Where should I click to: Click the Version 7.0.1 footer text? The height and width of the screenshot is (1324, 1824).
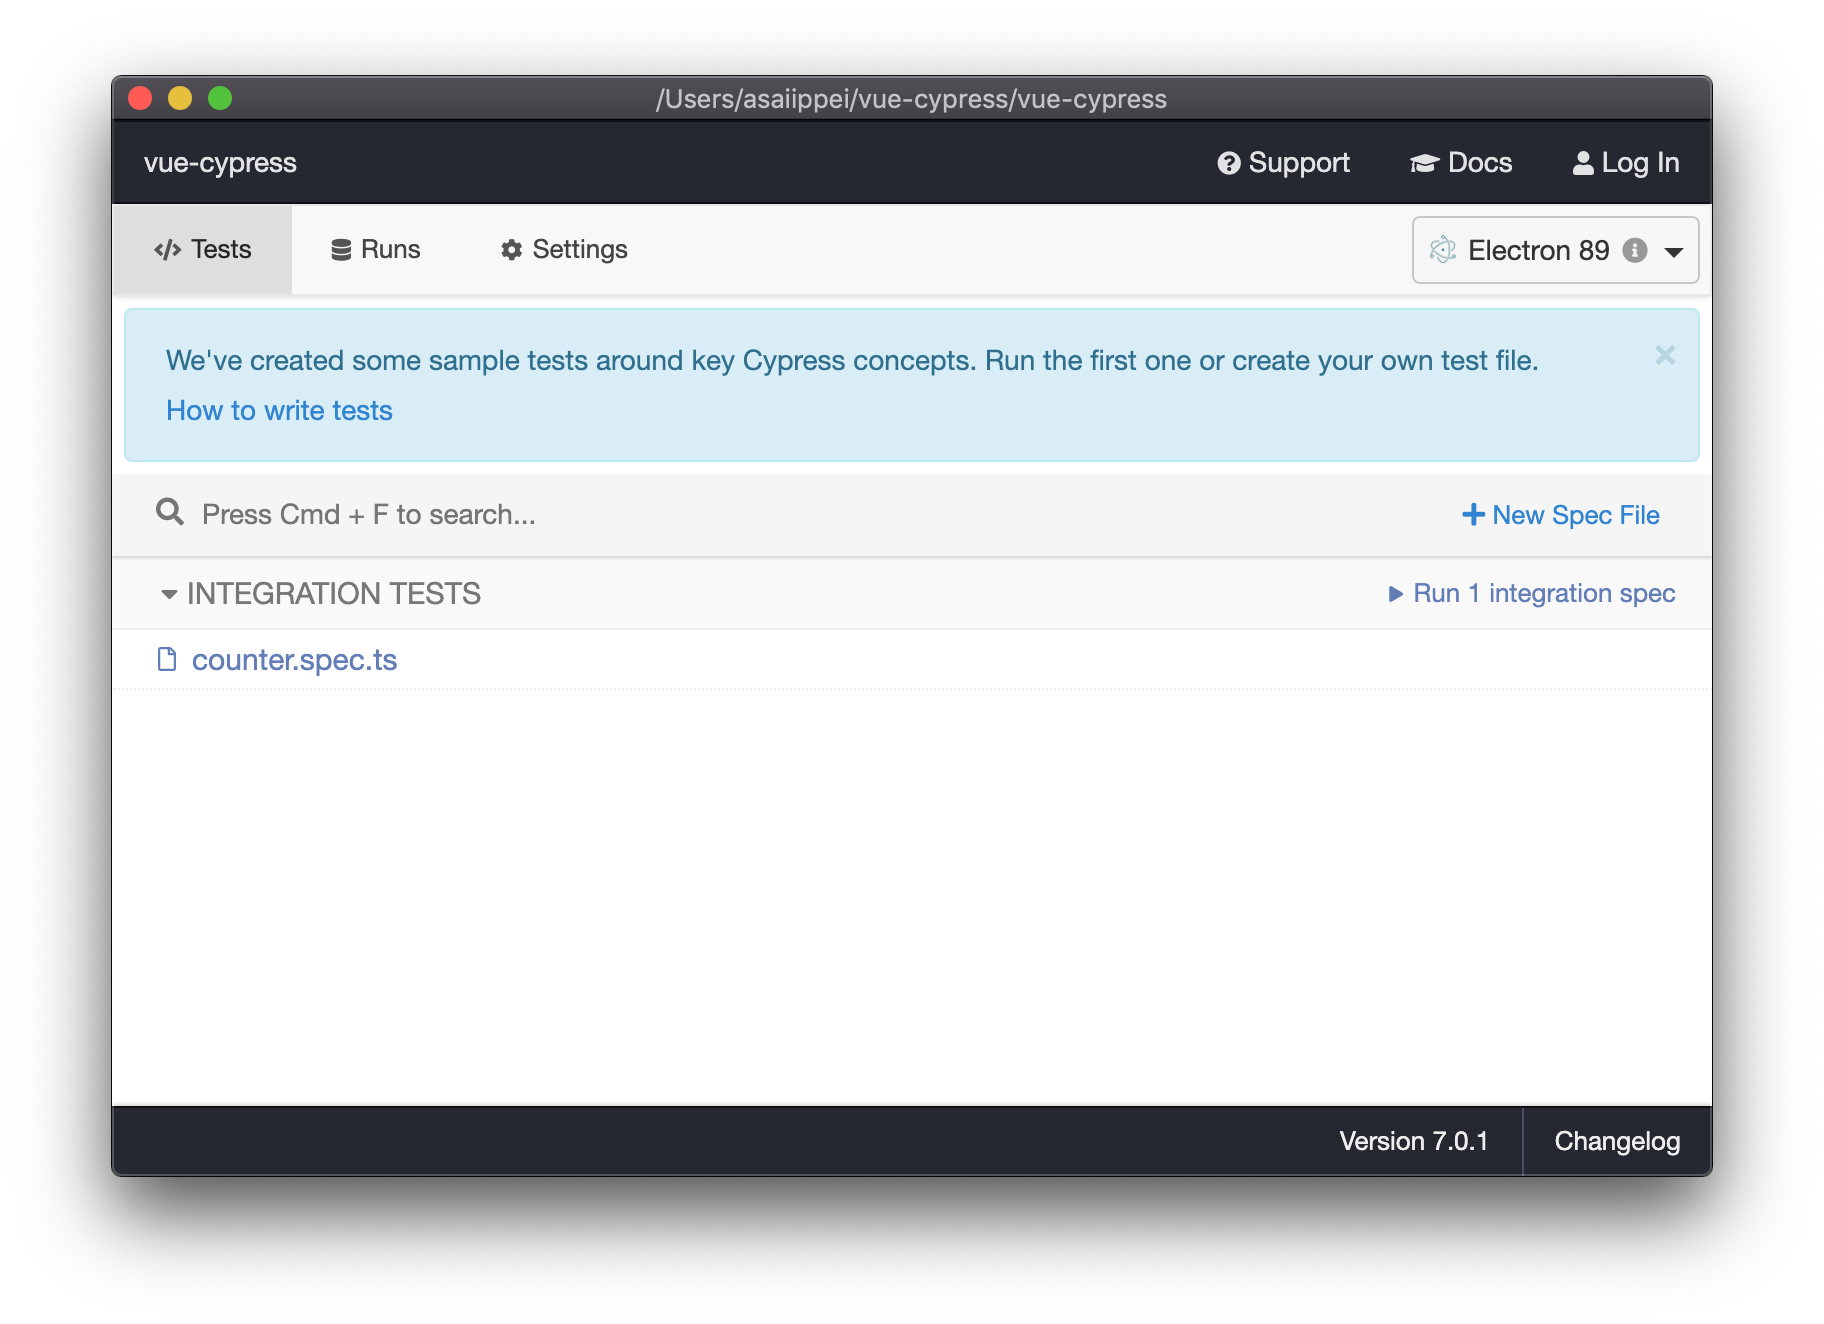click(1414, 1141)
